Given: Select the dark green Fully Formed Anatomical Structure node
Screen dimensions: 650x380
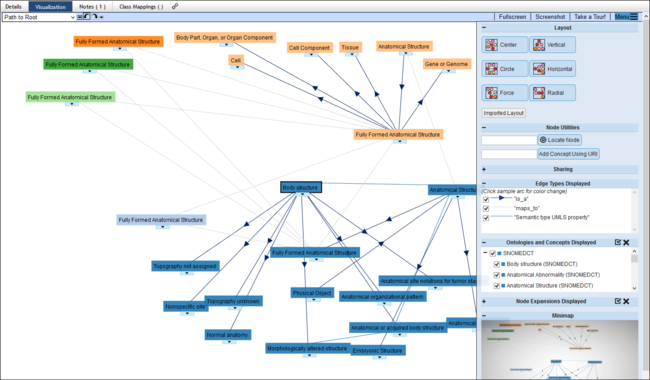Looking at the screenshot, I should 88,64.
